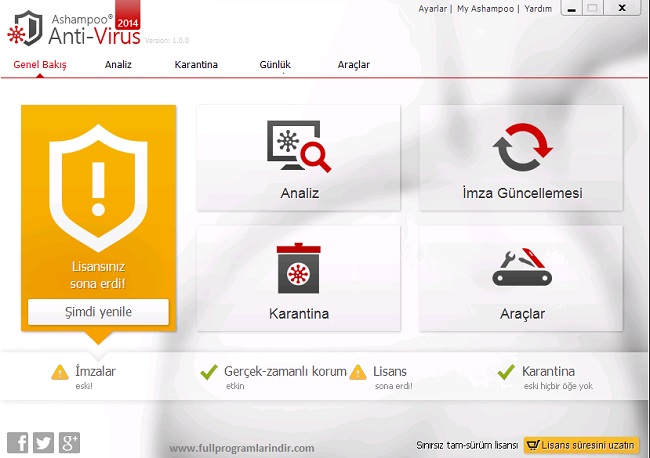Select the Gerçek-zamanlı korum status label
650x458 pixels.
point(285,371)
